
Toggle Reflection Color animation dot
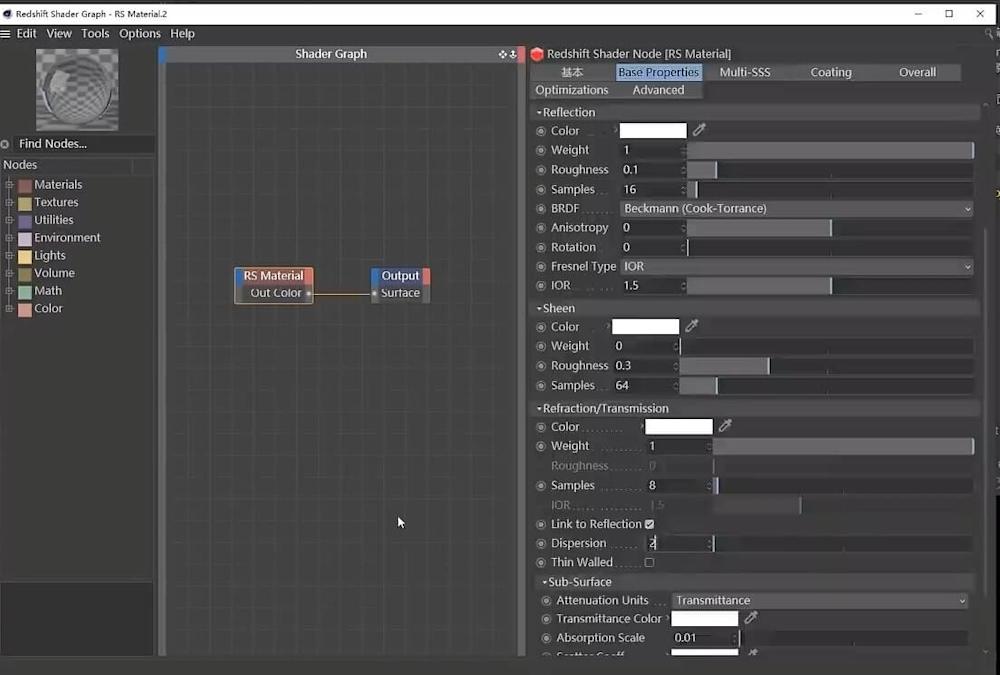(541, 131)
